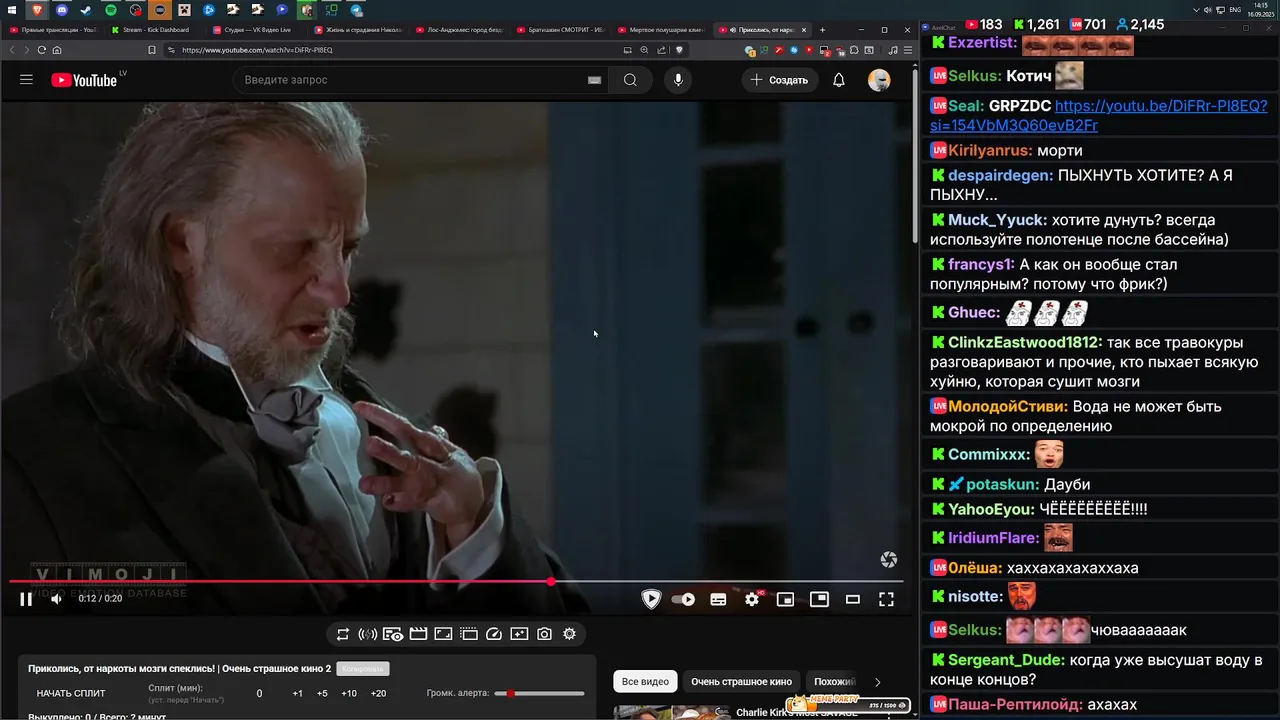
Task: Adjust the Громк. алерта slider
Action: pyautogui.click(x=539, y=693)
